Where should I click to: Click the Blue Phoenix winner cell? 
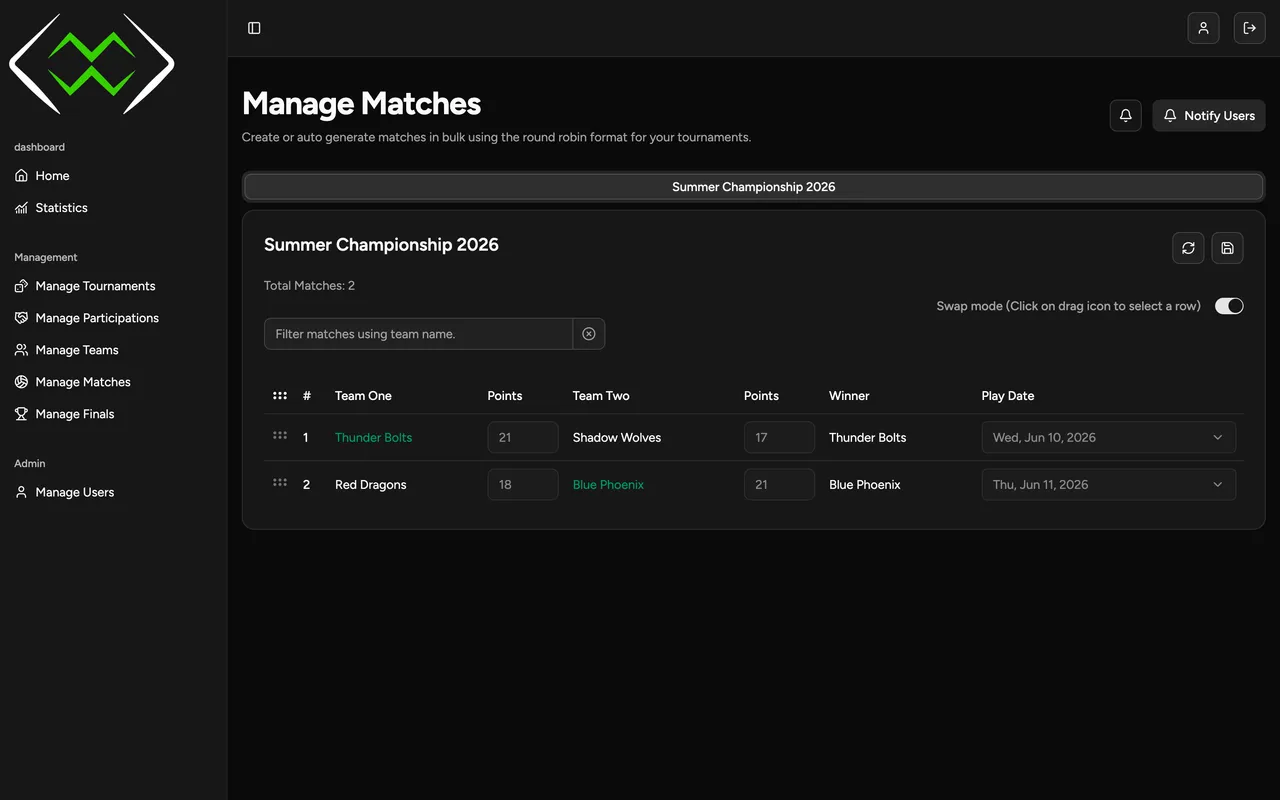(x=865, y=484)
